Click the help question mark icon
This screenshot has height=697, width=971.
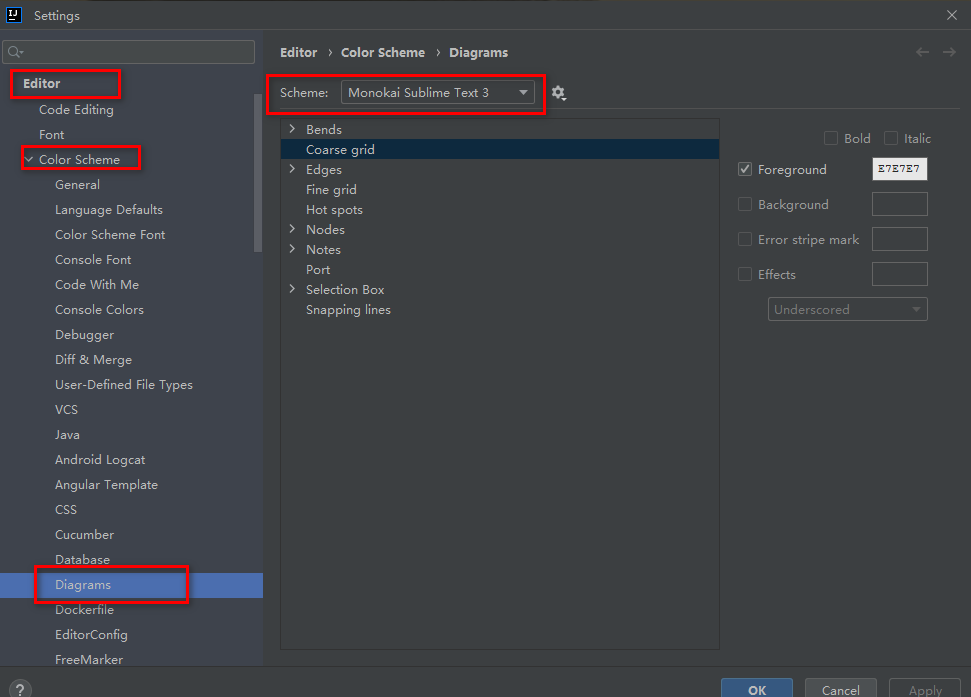pyautogui.click(x=20, y=689)
